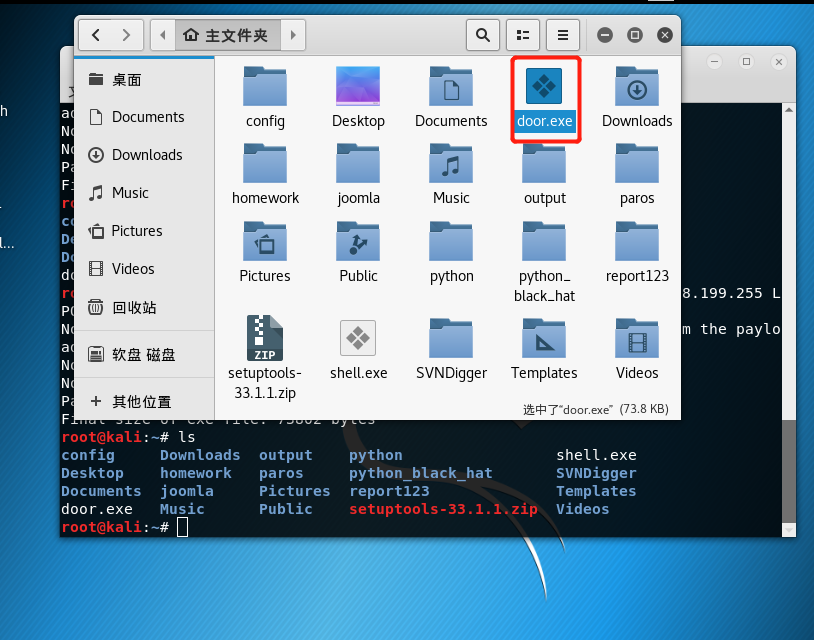Select the door.exe file icon
This screenshot has height=640, width=814.
(544, 86)
